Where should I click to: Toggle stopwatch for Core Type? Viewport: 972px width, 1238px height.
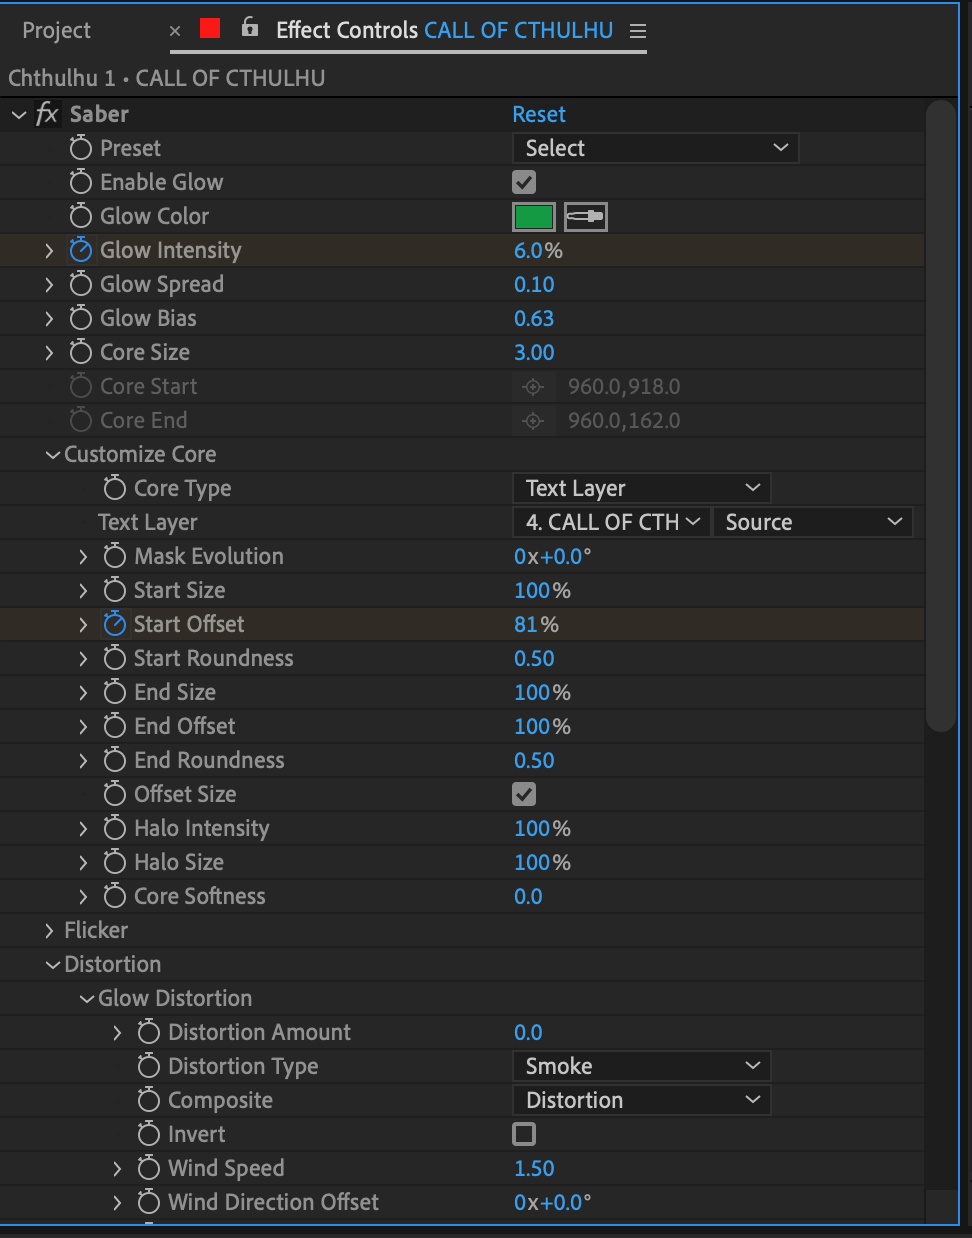tap(115, 488)
